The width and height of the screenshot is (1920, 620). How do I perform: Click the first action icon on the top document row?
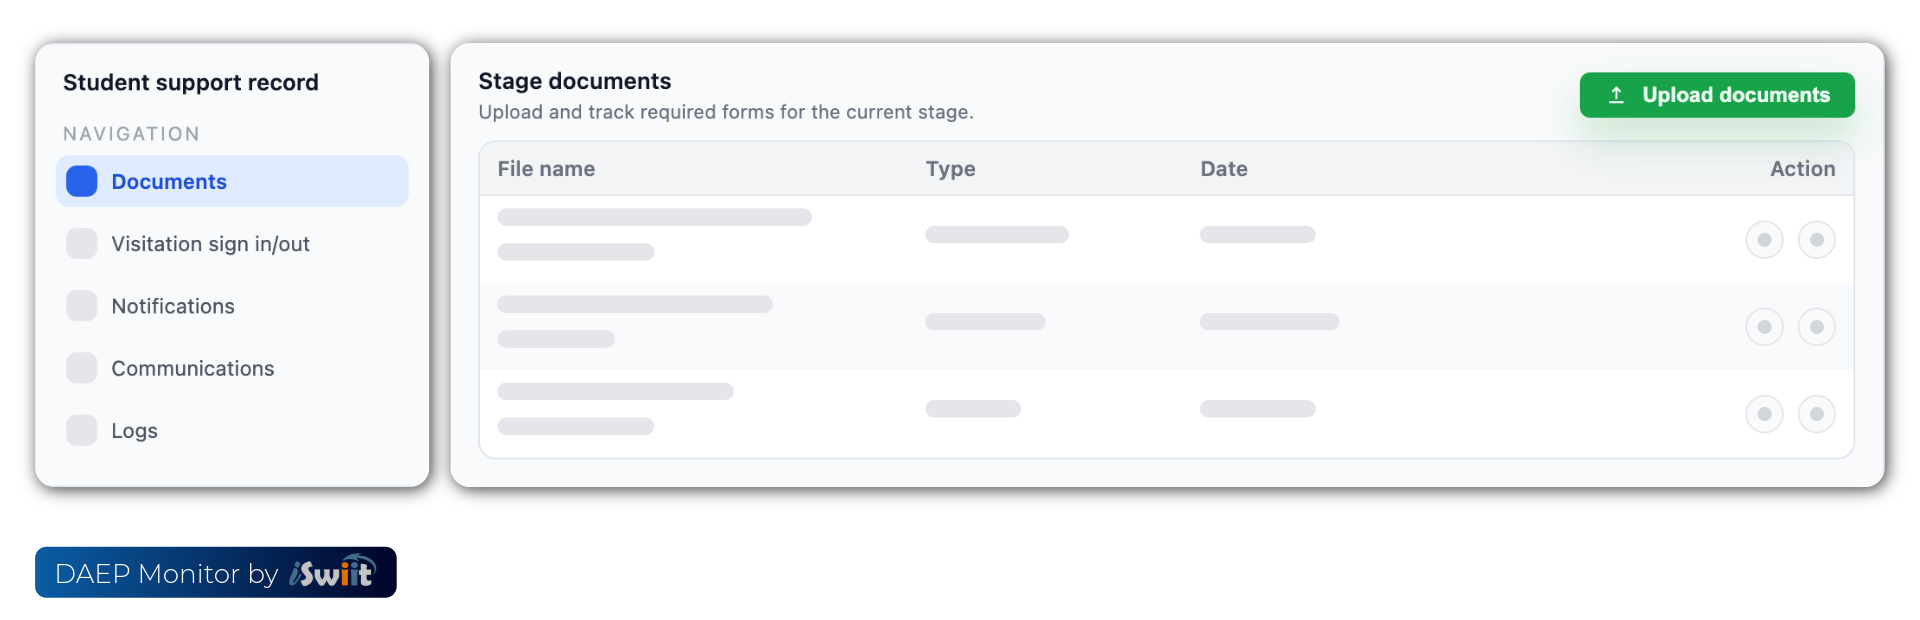point(1764,239)
